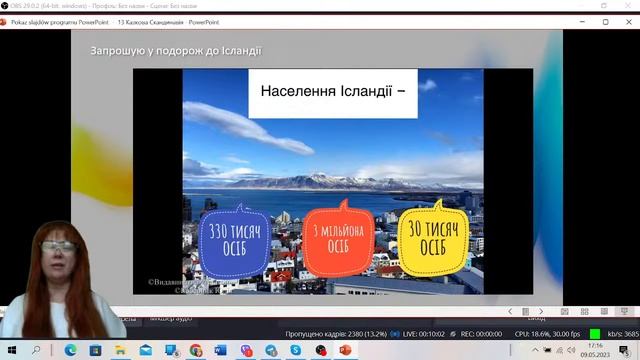Open the slide list icon between the arrows
Viewport: 640px width, 360px height.
point(525,311)
